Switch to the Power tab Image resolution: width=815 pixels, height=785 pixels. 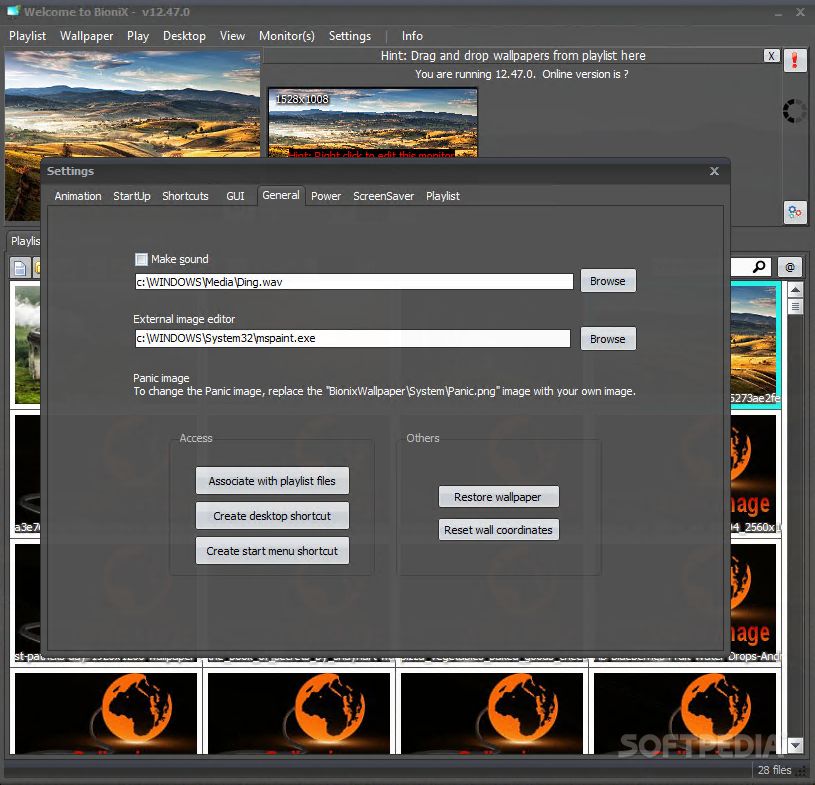pyautogui.click(x=326, y=196)
